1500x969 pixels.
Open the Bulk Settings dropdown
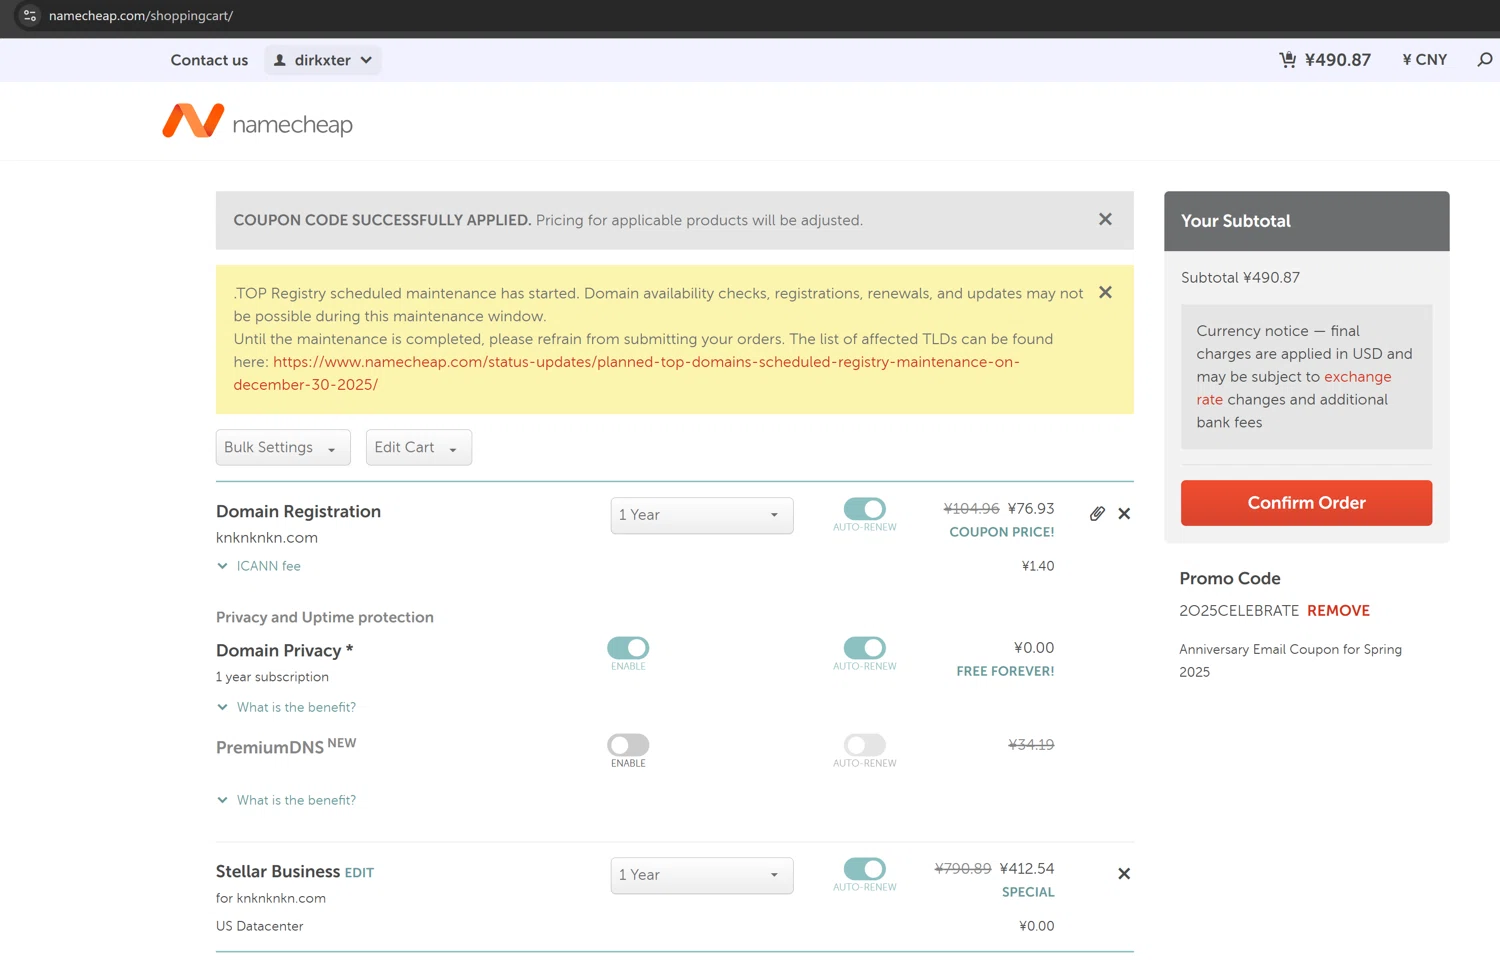click(283, 447)
